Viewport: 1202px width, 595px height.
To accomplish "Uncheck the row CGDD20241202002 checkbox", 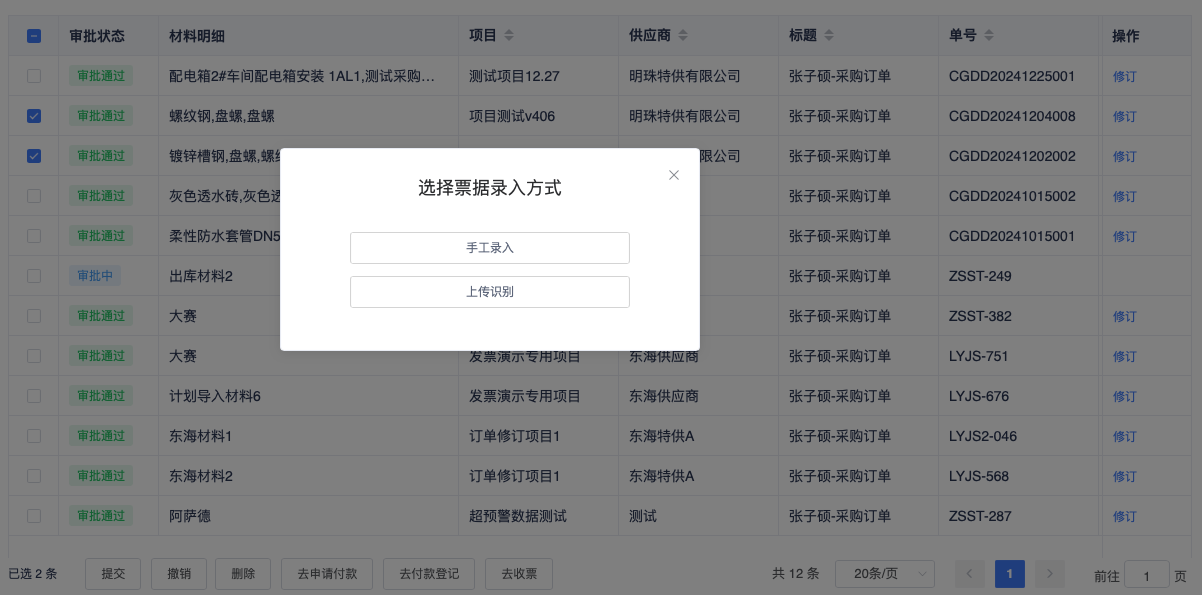I will 34,156.
